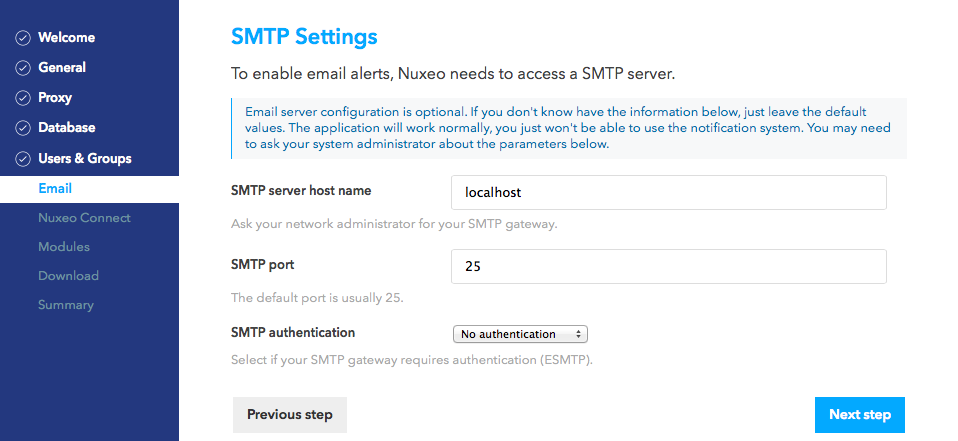Open the SMTP authentication dropdown
Viewport: 958px width, 441px height.
click(520, 334)
